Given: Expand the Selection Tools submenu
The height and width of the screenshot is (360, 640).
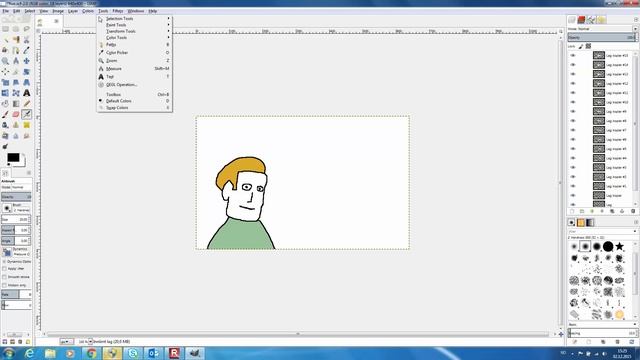Looking at the screenshot, I should pos(135,18).
